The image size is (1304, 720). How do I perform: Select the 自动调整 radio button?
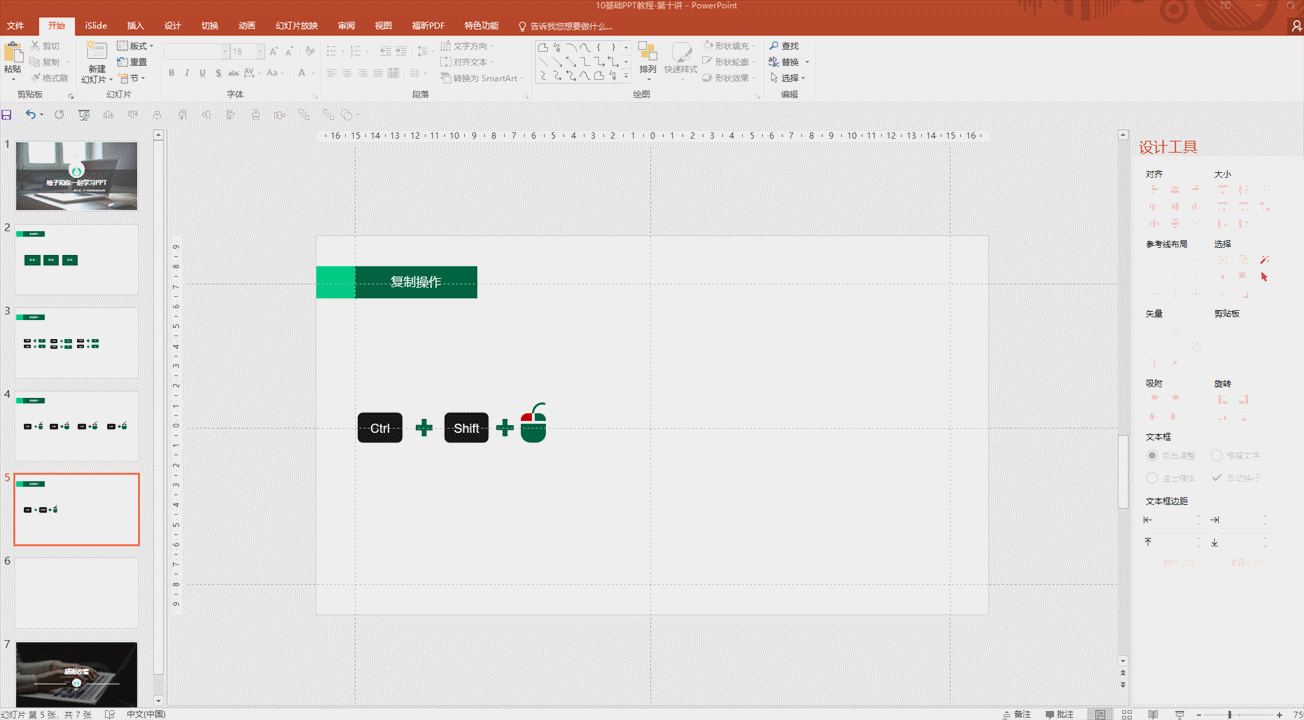coord(1152,455)
